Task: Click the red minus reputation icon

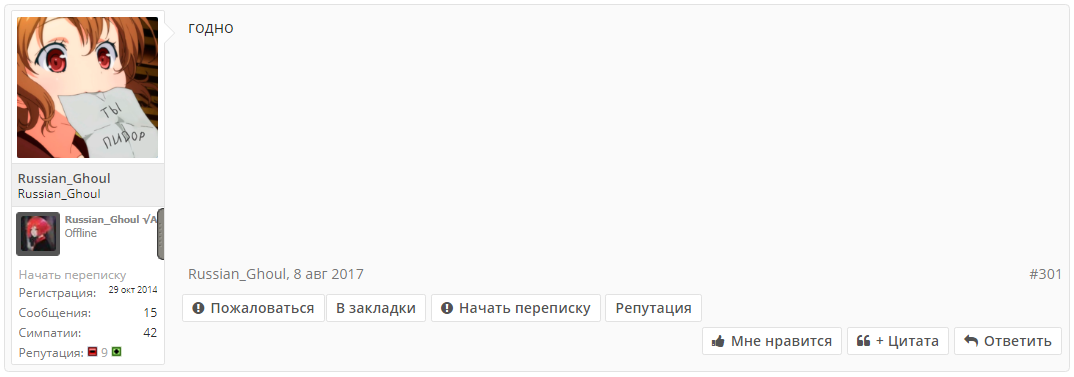Action: 92,352
